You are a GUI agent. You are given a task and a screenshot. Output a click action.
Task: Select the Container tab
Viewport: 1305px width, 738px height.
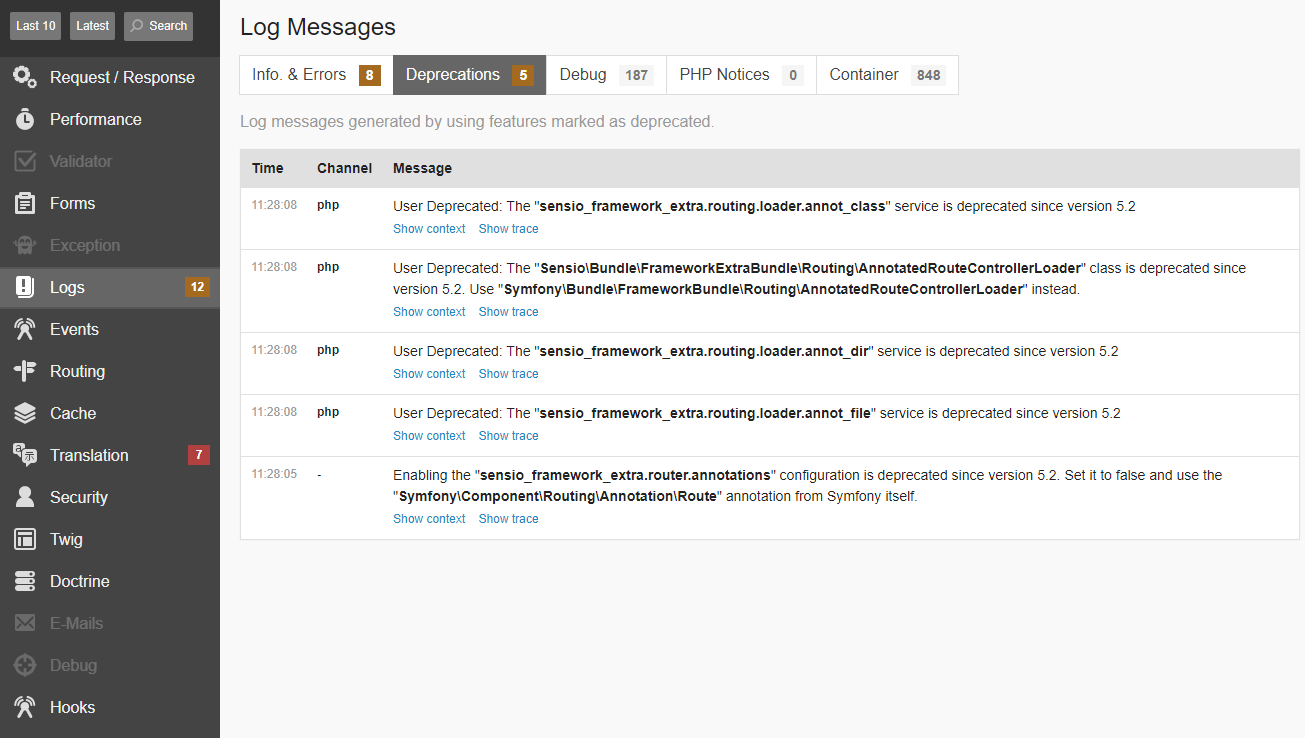(x=886, y=75)
